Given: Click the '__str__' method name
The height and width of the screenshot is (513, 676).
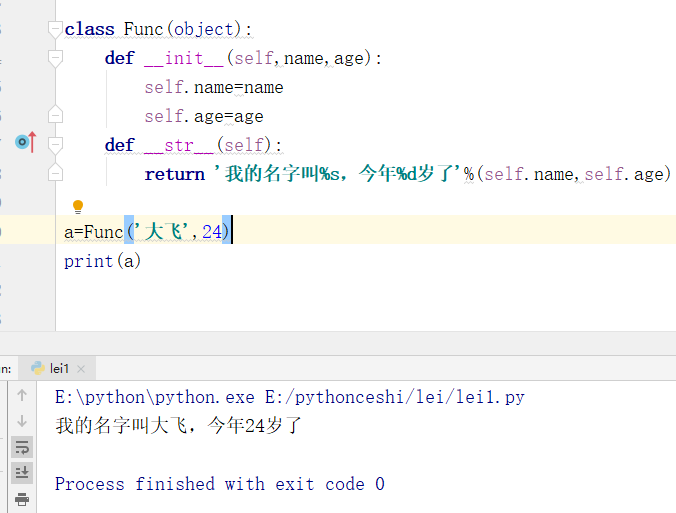Looking at the screenshot, I should 179,145.
